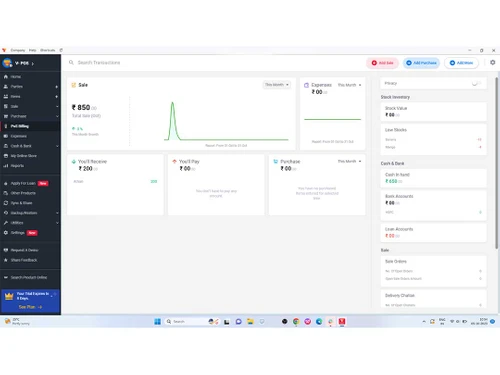Open Request A Demo
The image size is (500, 375).
tap(24, 250)
